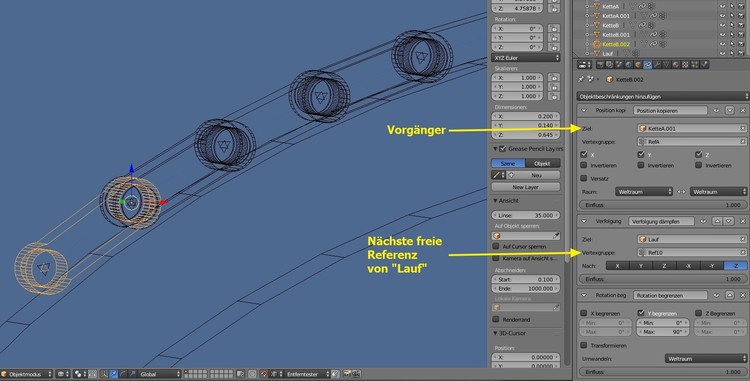
Task: Switch to the Objekt grease pencil tab
Action: (x=542, y=163)
